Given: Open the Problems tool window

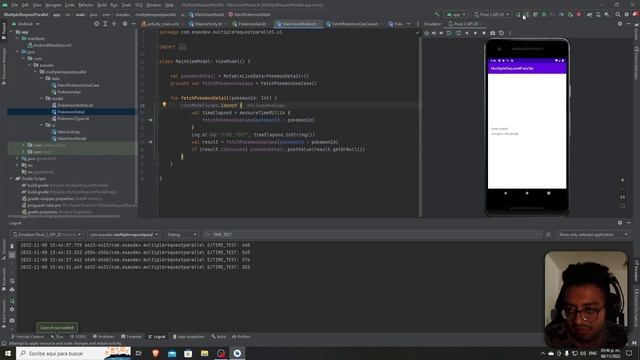Looking at the screenshot, I should (x=103, y=337).
